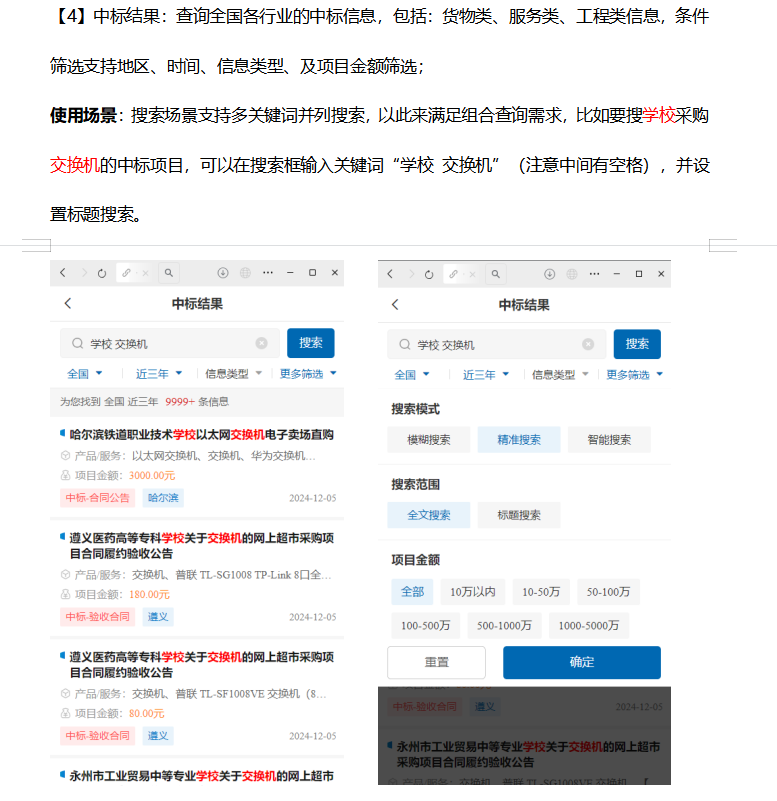The height and width of the screenshot is (801, 777).
Task: Expand 全国 region dropdown in left panel
Action: [x=85, y=374]
